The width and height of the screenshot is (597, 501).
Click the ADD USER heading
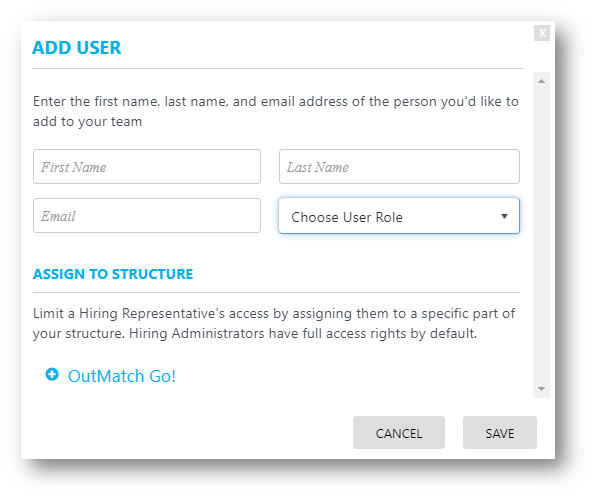click(77, 48)
